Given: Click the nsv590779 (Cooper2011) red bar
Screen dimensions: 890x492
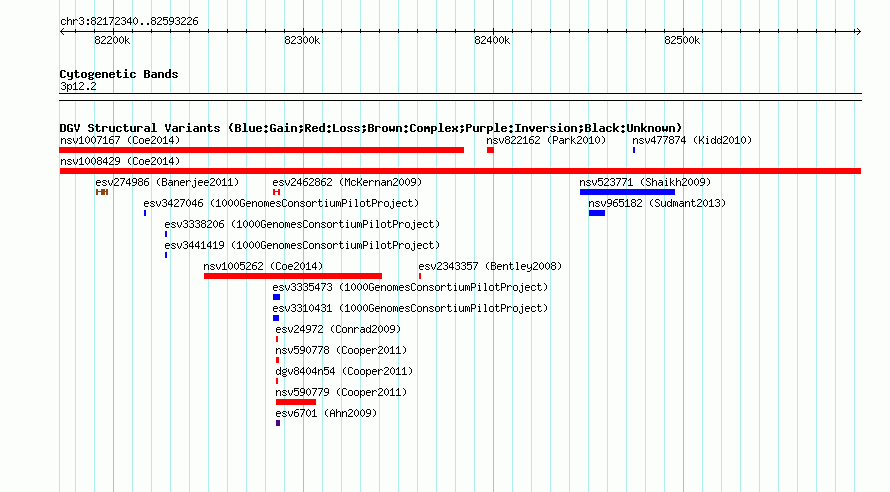Looking at the screenshot, I should coord(296,402).
